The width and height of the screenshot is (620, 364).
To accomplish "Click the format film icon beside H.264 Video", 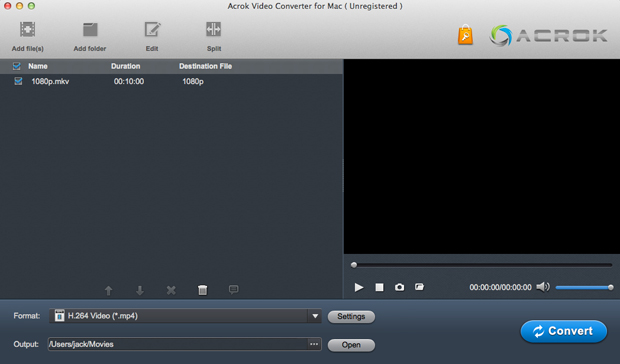I will 59,316.
